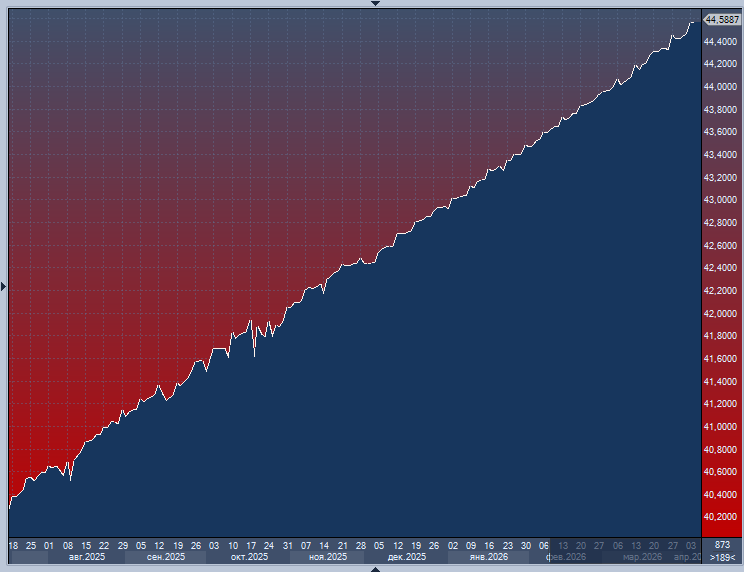Click the ноя.2025 month label
The height and width of the screenshot is (572, 744).
point(328,557)
